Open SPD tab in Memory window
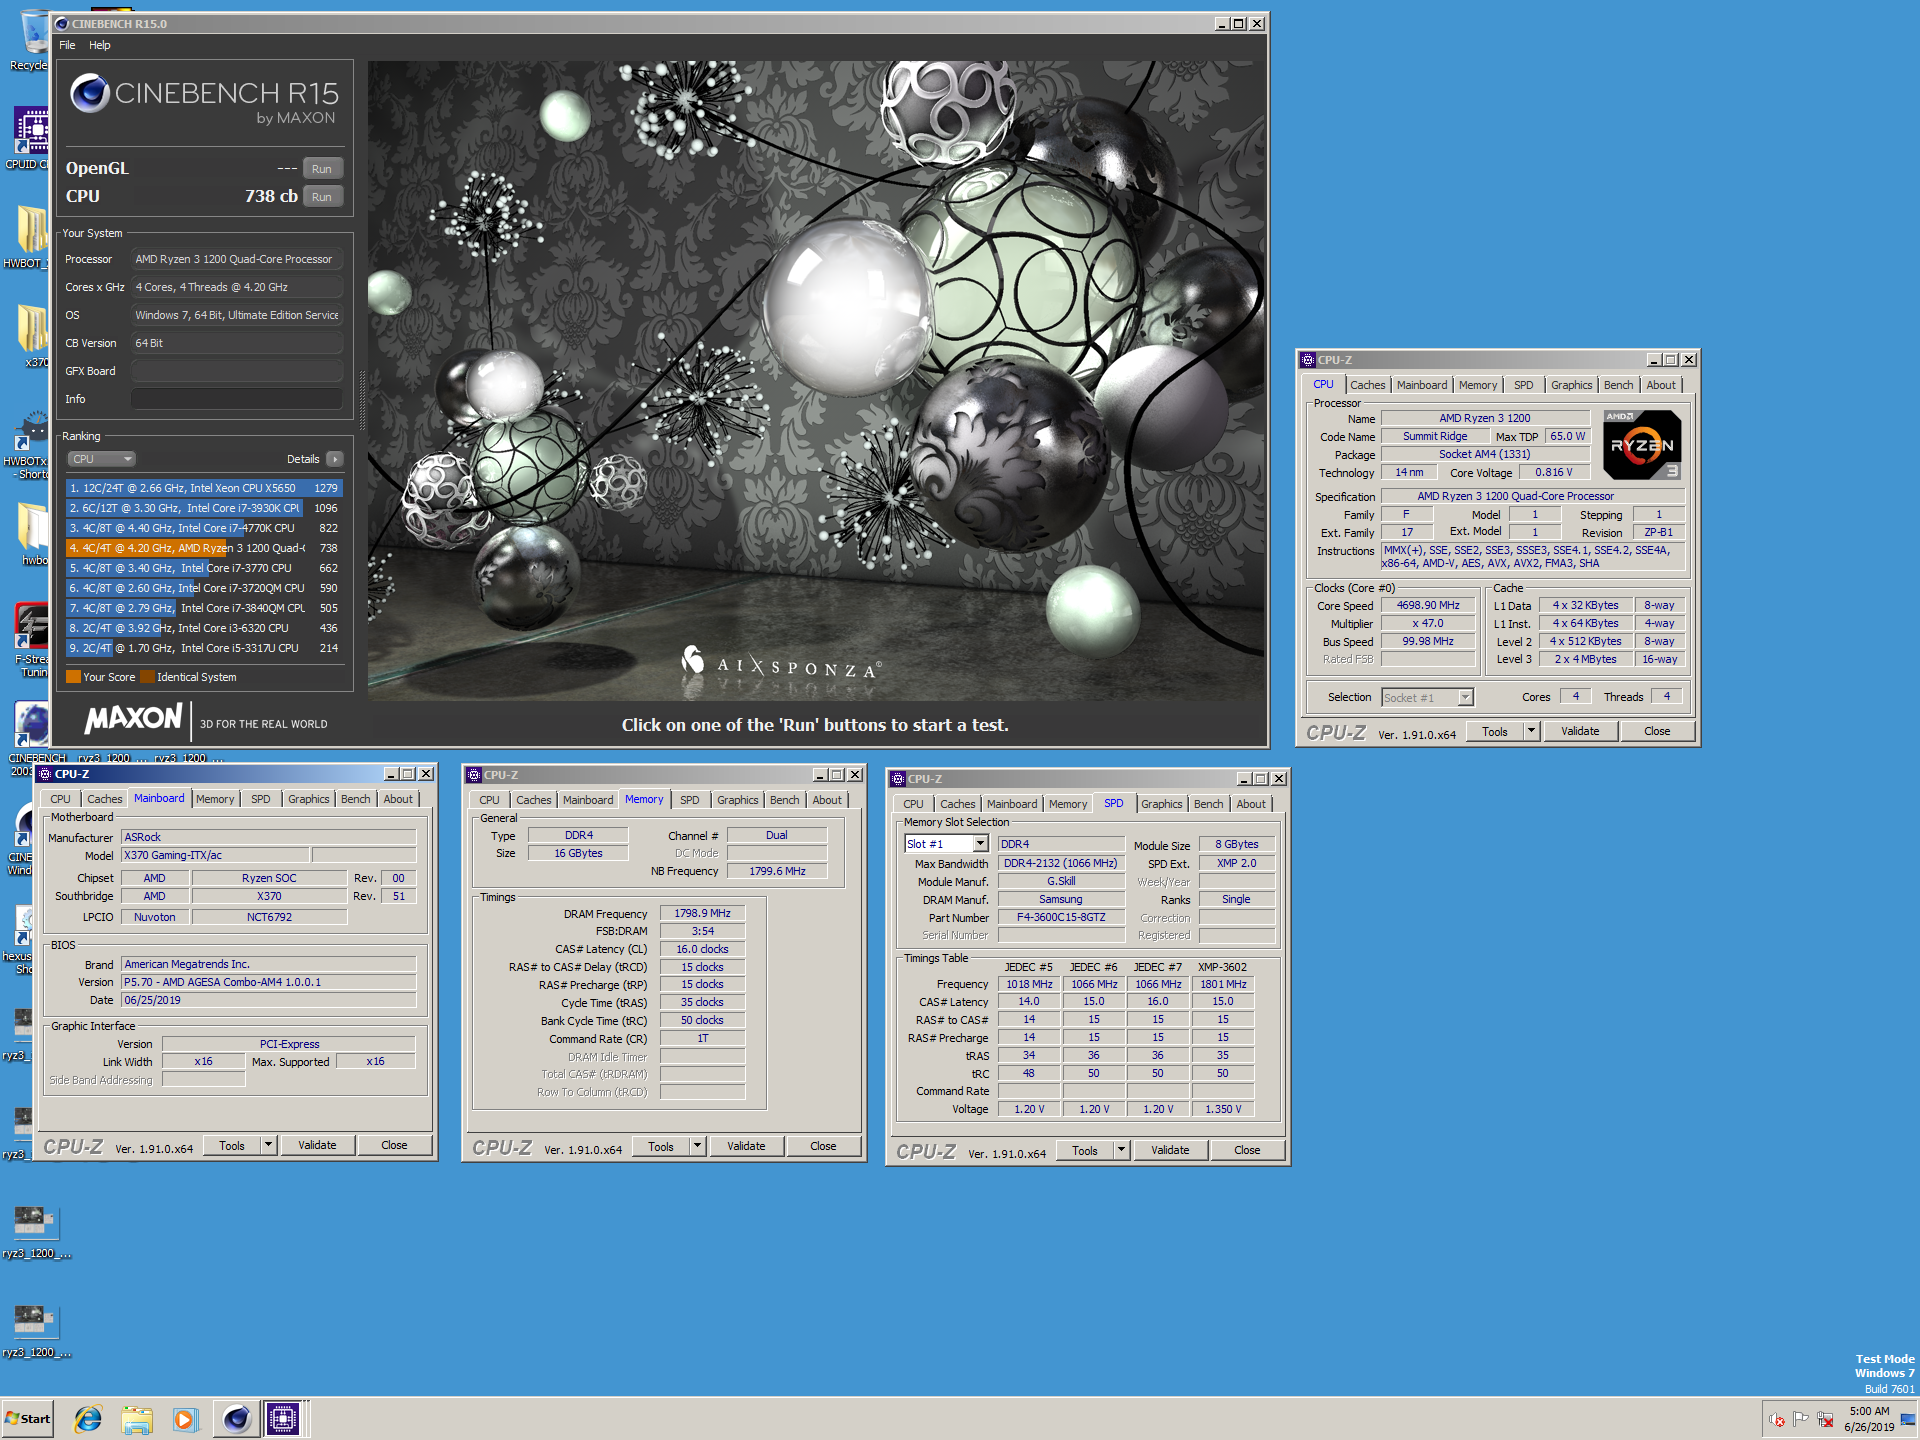 tap(689, 800)
